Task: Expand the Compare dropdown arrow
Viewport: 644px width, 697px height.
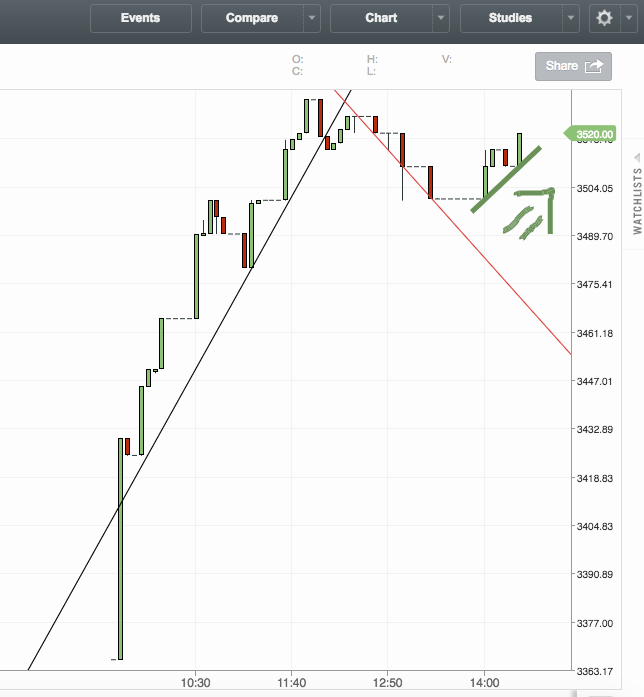Action: tap(313, 18)
